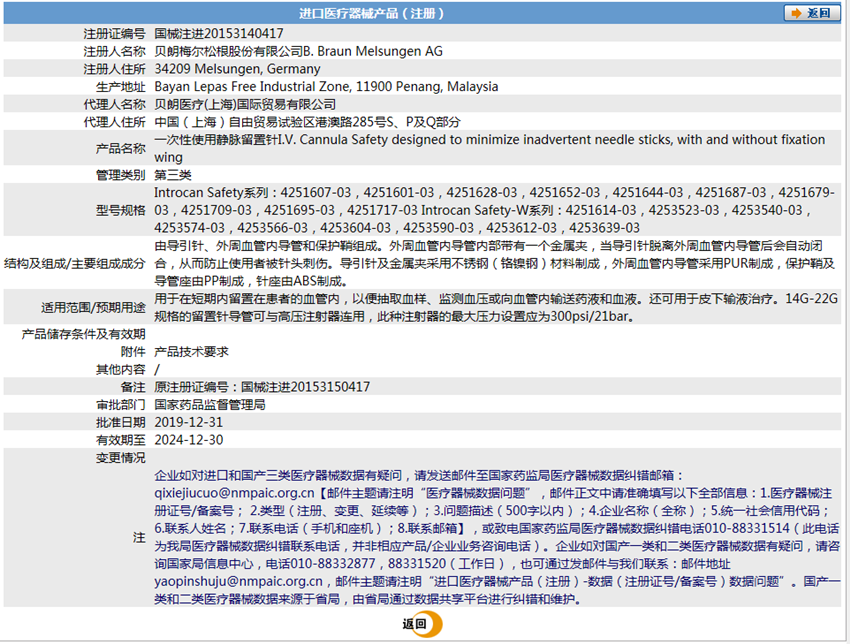Select the registrant name B. Braun Melsungen AG
Image resolution: width=850 pixels, height=644 pixels.
click(373, 51)
